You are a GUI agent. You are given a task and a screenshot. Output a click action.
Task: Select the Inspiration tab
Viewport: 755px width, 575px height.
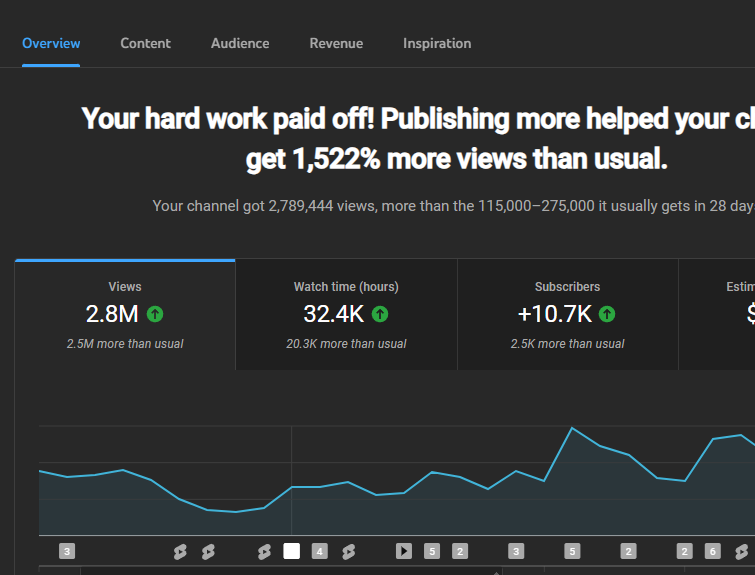tap(437, 43)
